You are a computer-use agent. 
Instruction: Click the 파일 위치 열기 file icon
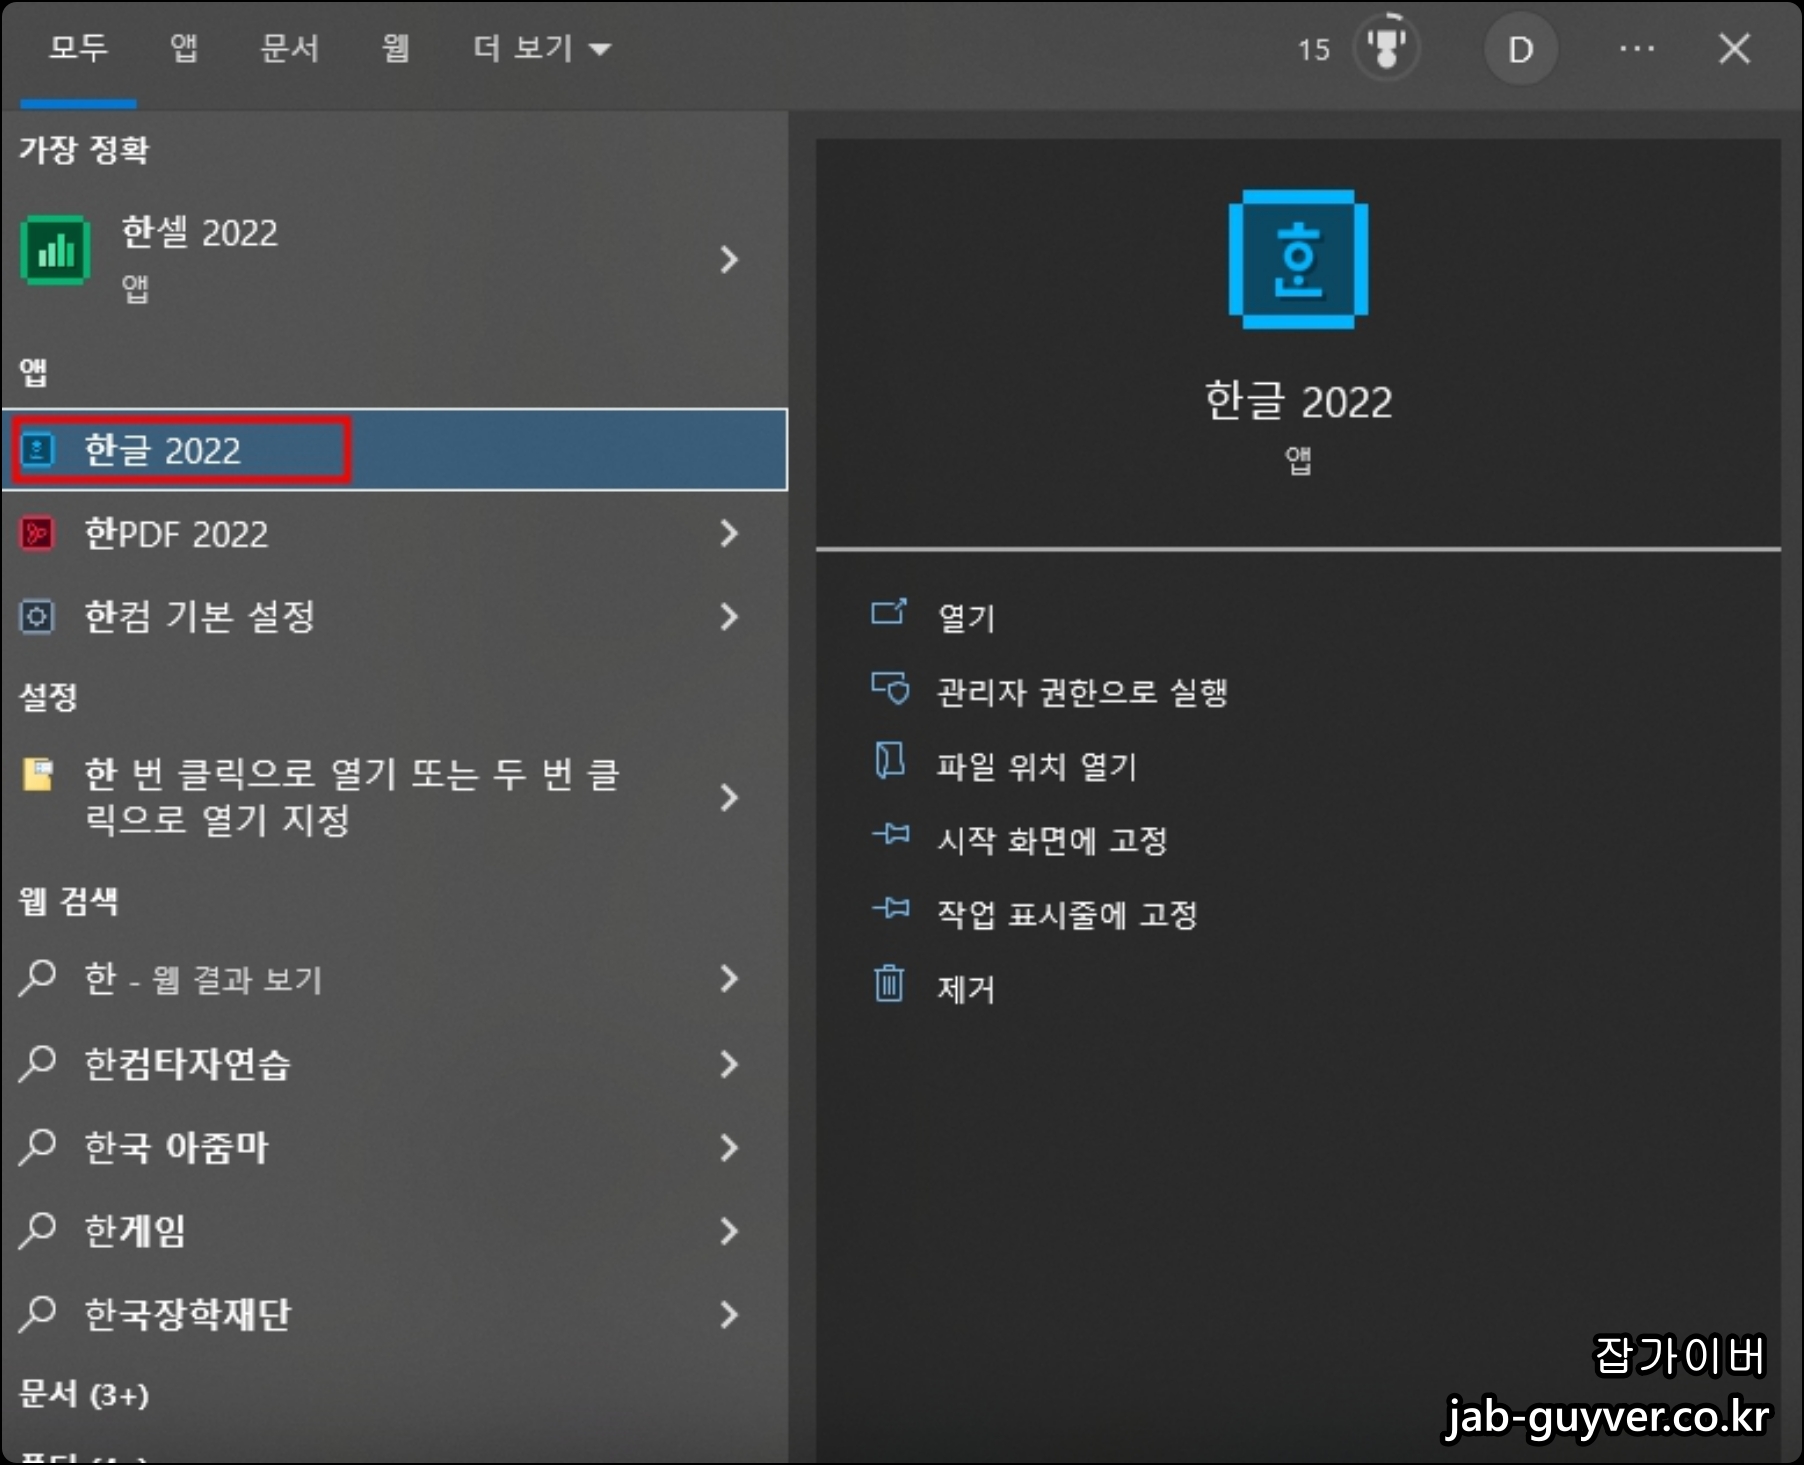[889, 761]
